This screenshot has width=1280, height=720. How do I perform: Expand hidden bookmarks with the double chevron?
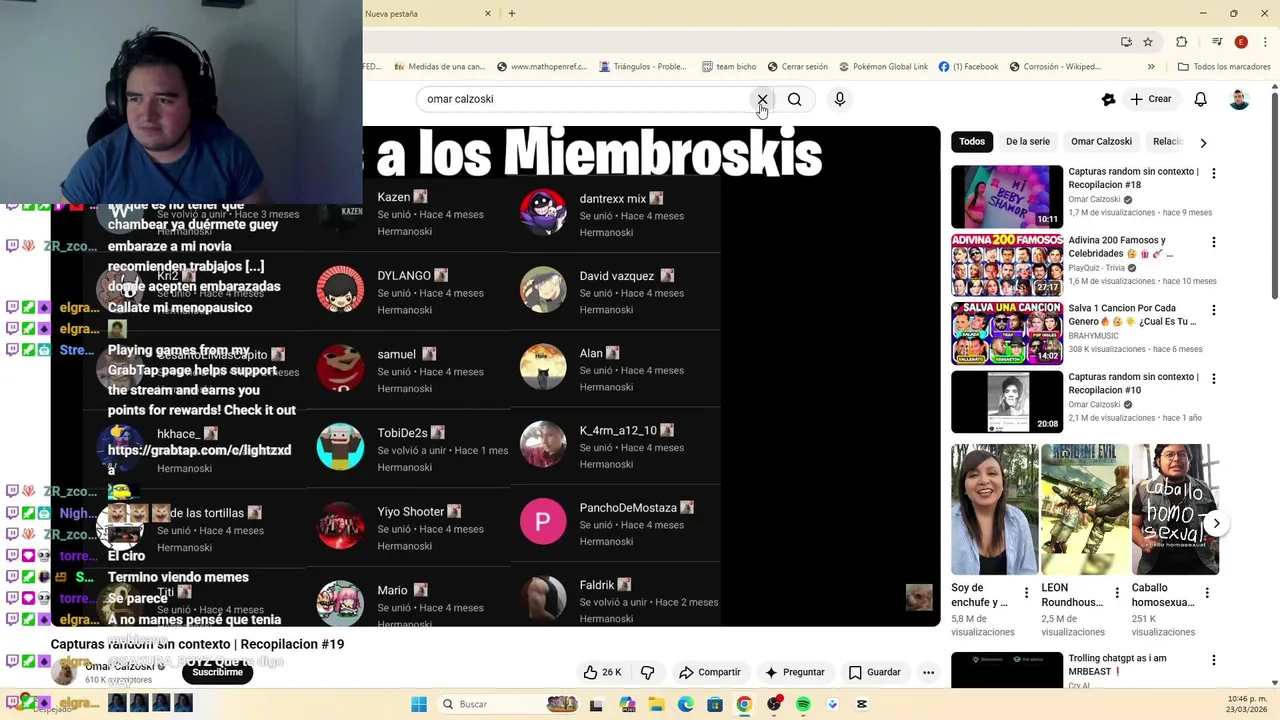1151,67
